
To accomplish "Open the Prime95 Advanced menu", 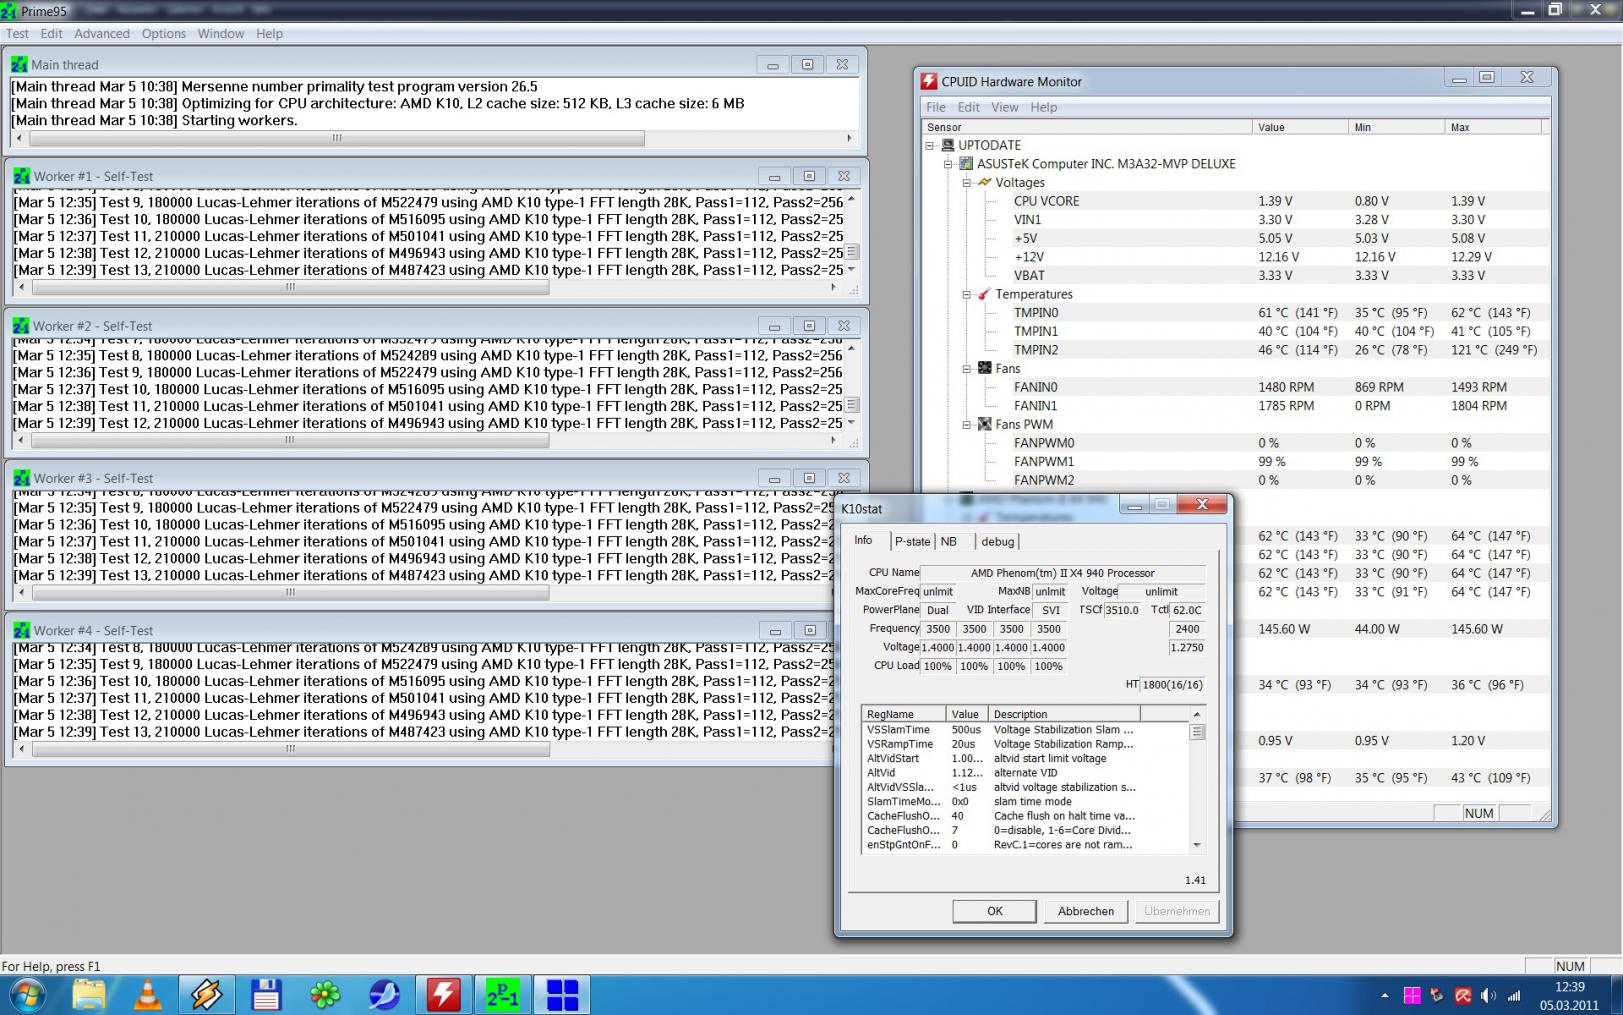I will click(x=102, y=33).
